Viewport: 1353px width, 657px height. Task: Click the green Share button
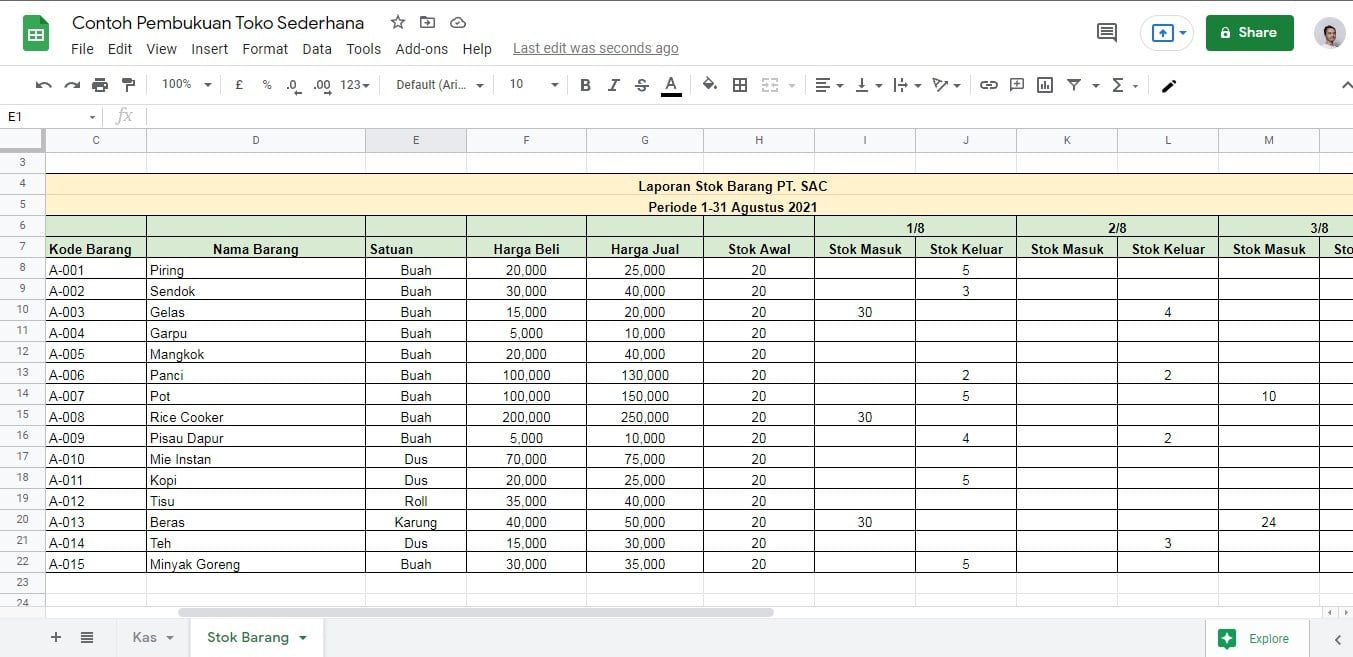click(1249, 33)
